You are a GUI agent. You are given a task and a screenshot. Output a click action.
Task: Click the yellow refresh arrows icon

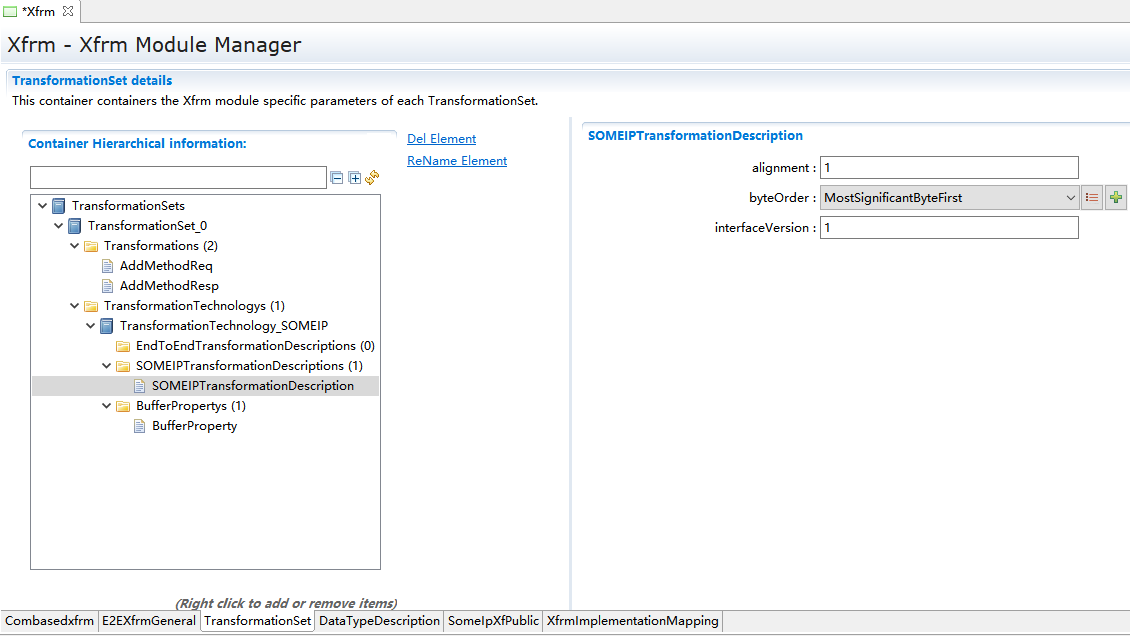click(372, 177)
